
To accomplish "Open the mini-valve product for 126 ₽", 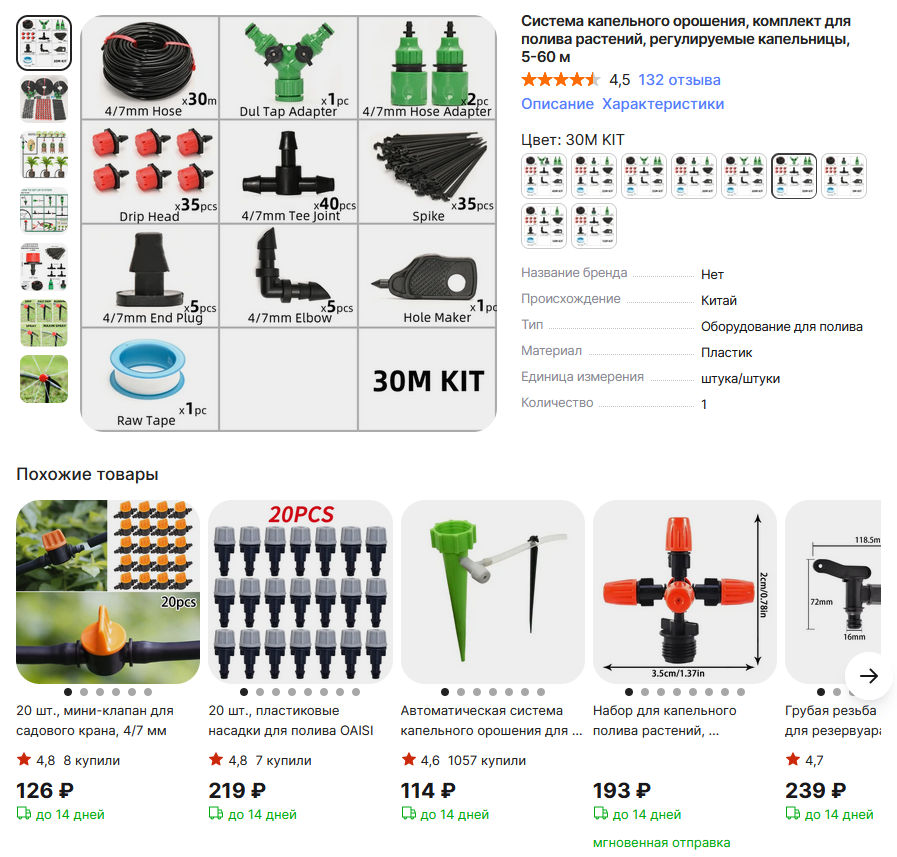I will 108,592.
